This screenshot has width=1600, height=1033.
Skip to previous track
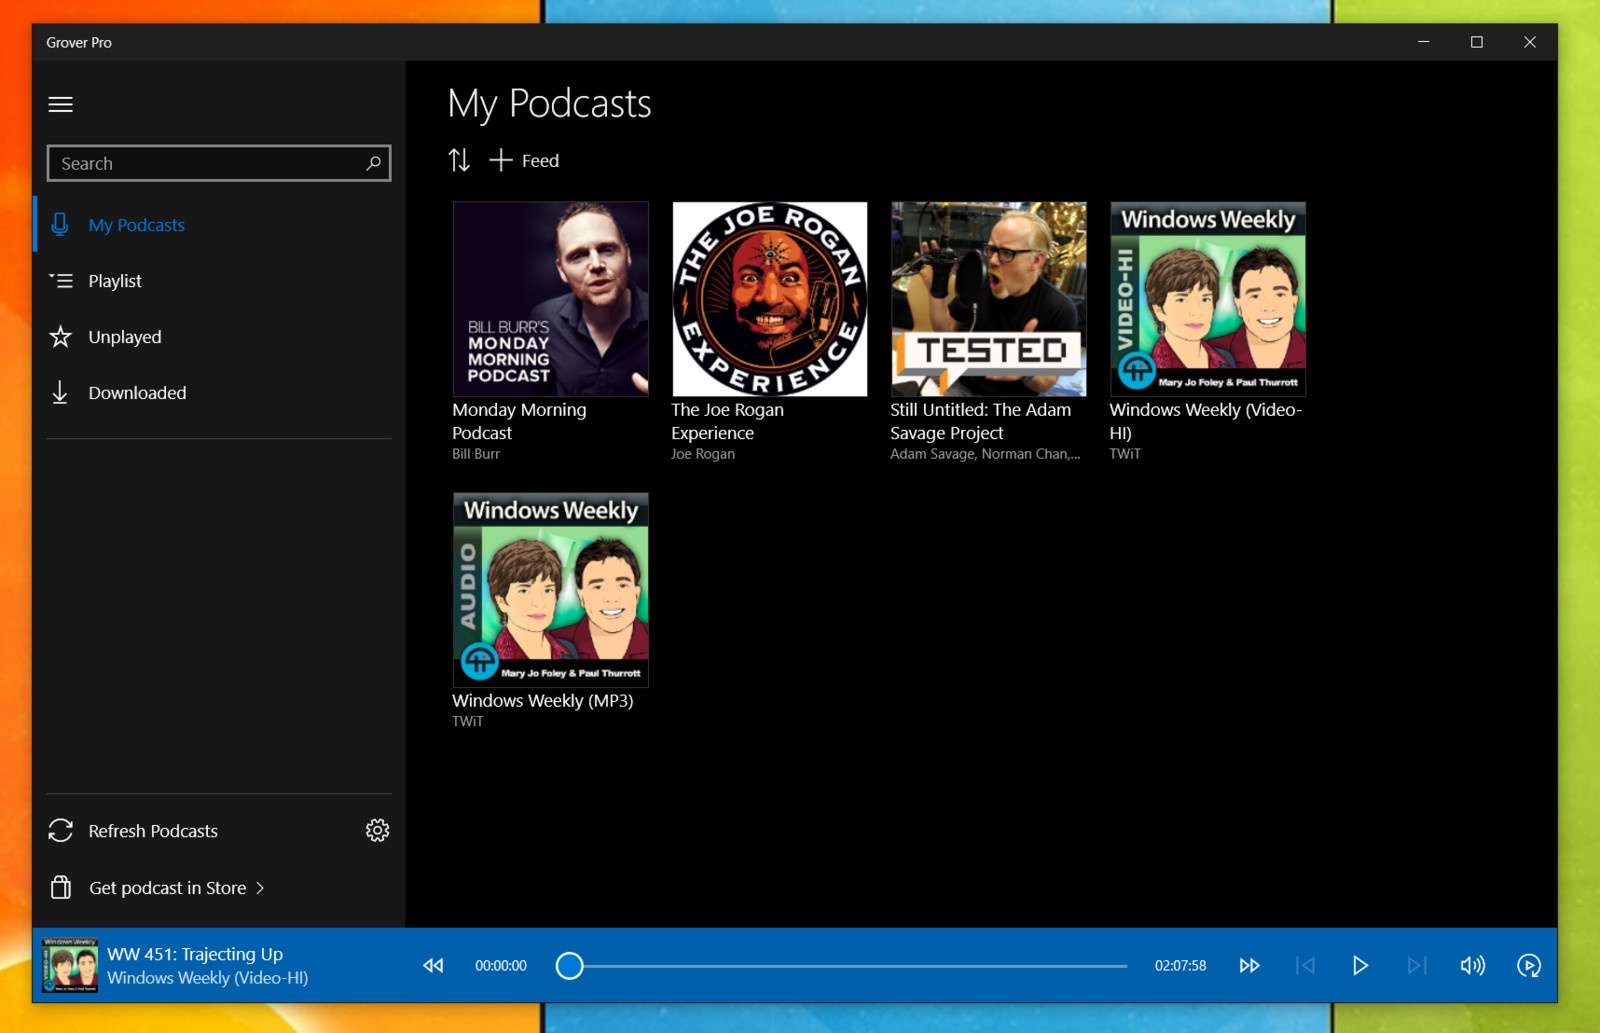(1305, 965)
